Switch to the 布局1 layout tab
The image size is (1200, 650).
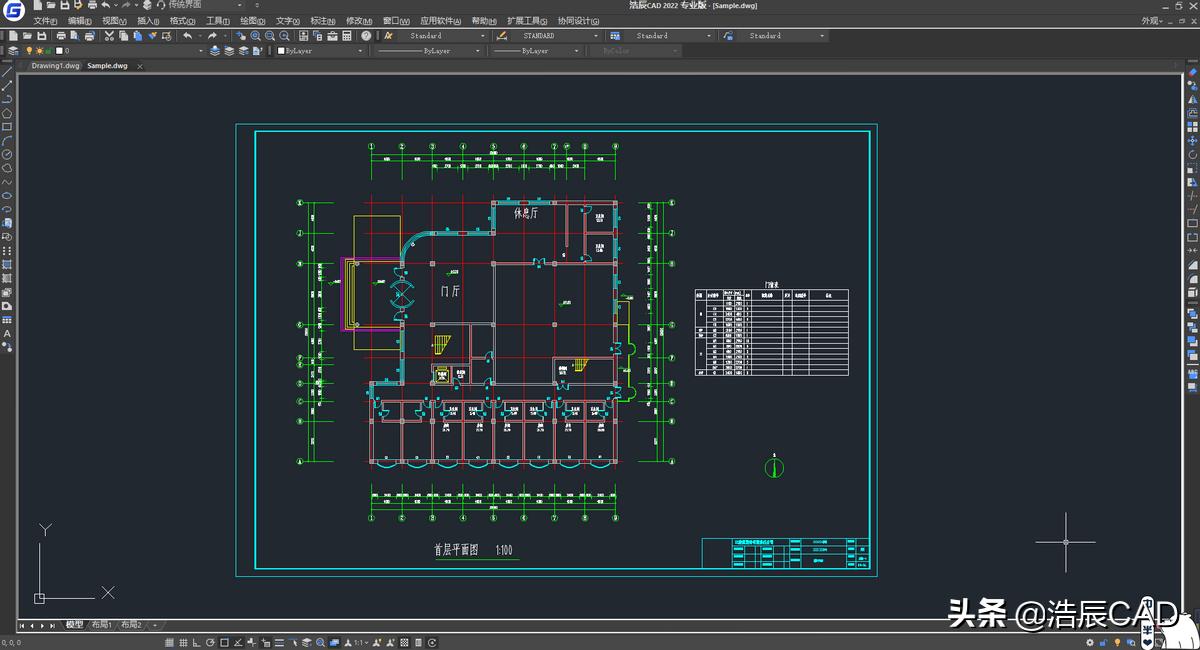(102, 625)
